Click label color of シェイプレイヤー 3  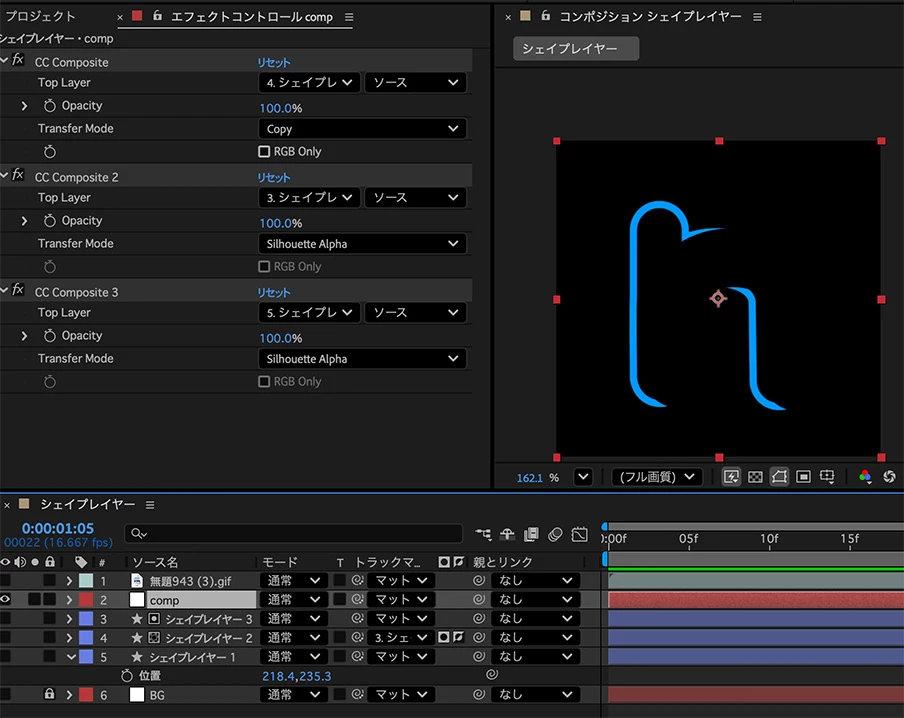(x=86, y=618)
